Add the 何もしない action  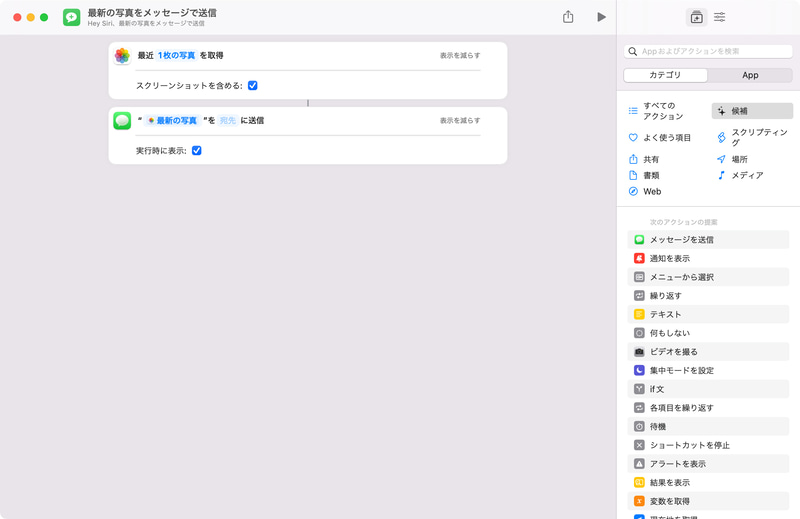(x=708, y=333)
